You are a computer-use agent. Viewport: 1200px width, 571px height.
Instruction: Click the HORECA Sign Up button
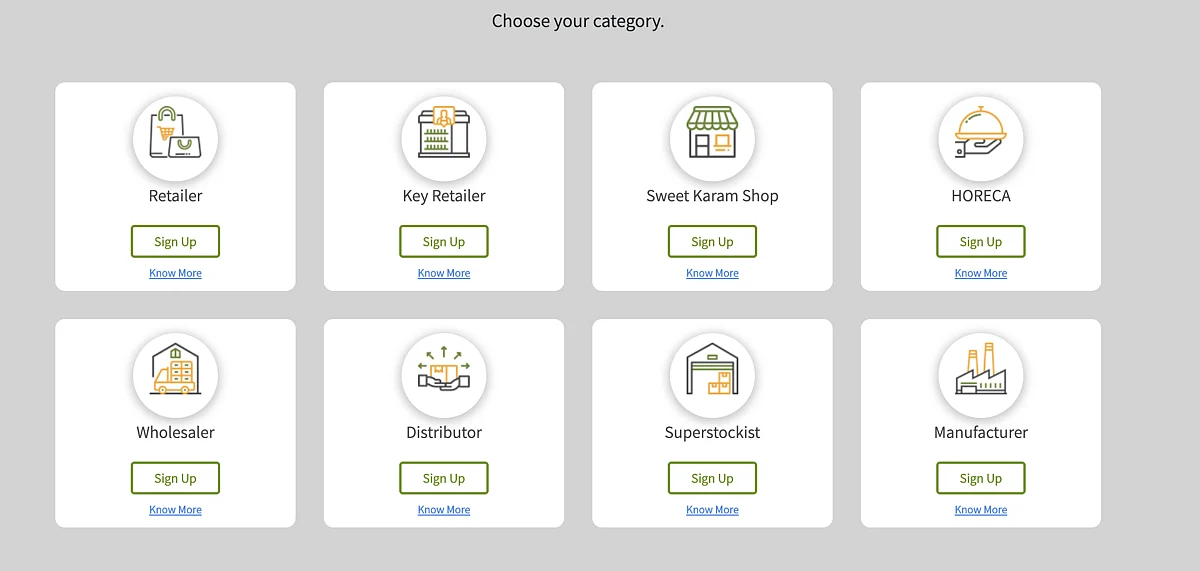pyautogui.click(x=981, y=241)
